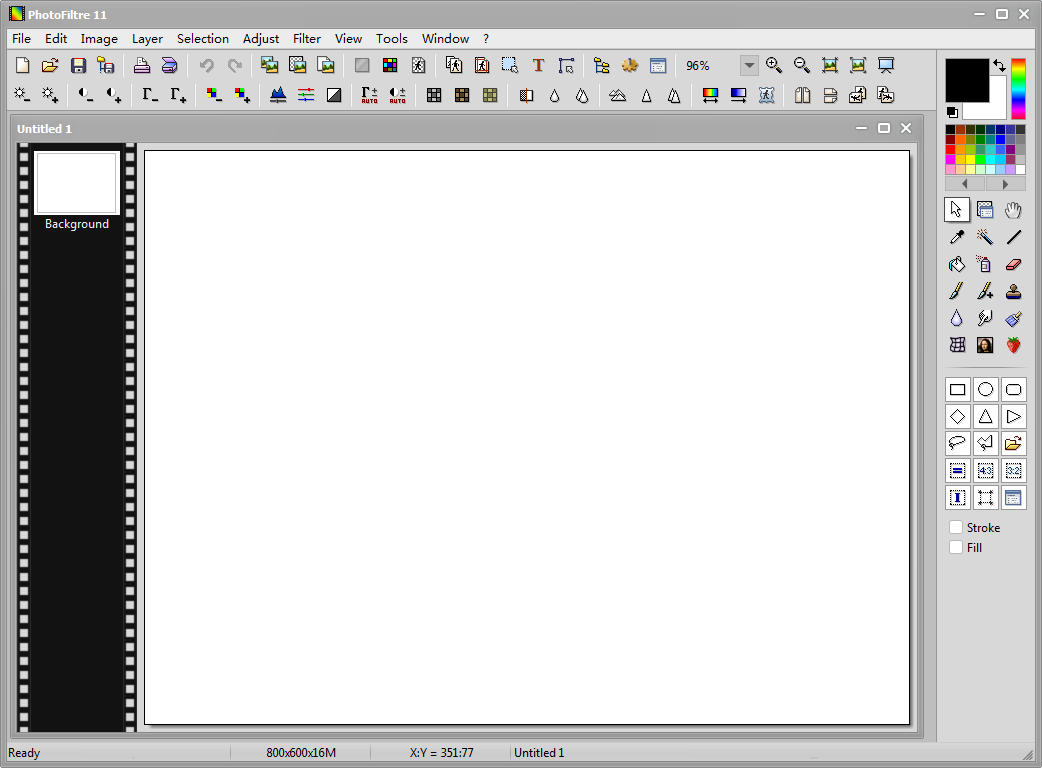Choose the triangle selection shape

pyautogui.click(x=986, y=417)
